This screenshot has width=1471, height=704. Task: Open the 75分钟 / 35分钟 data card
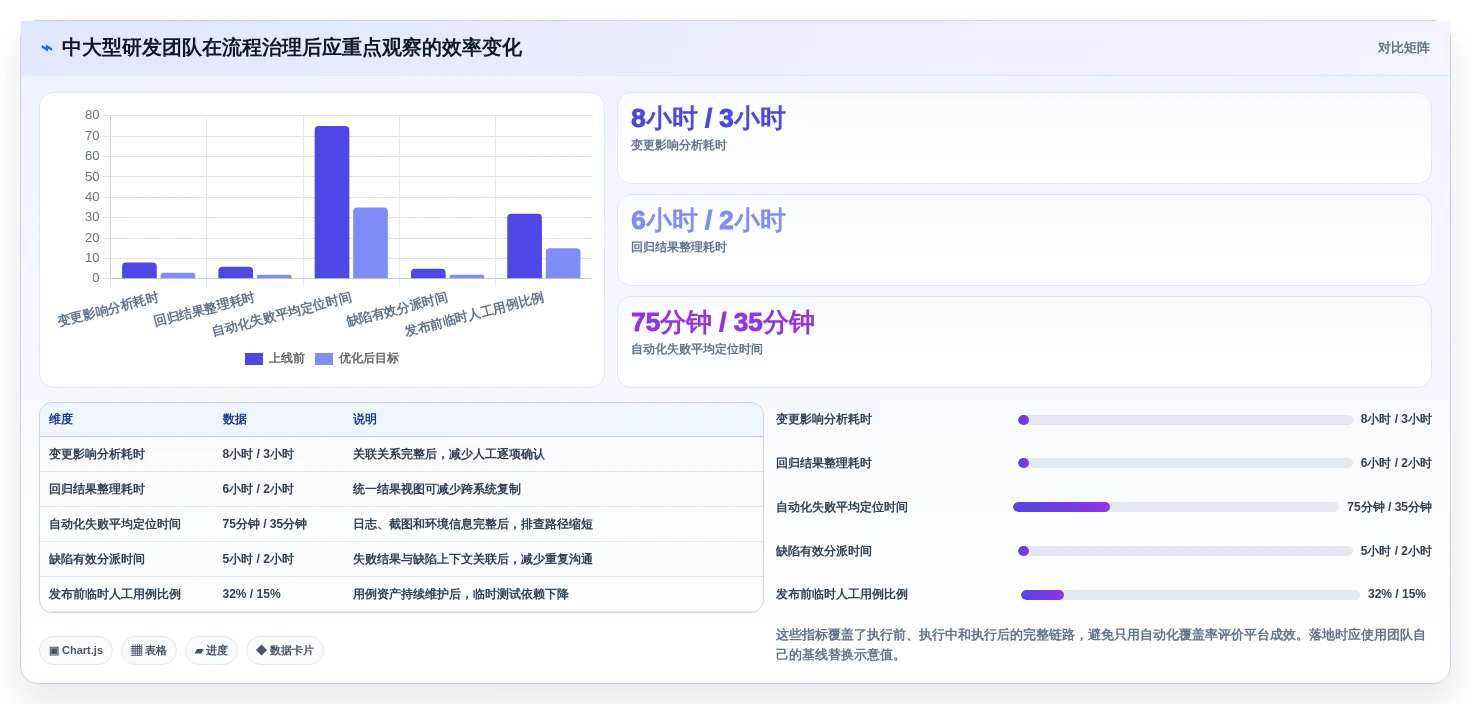point(1024,342)
